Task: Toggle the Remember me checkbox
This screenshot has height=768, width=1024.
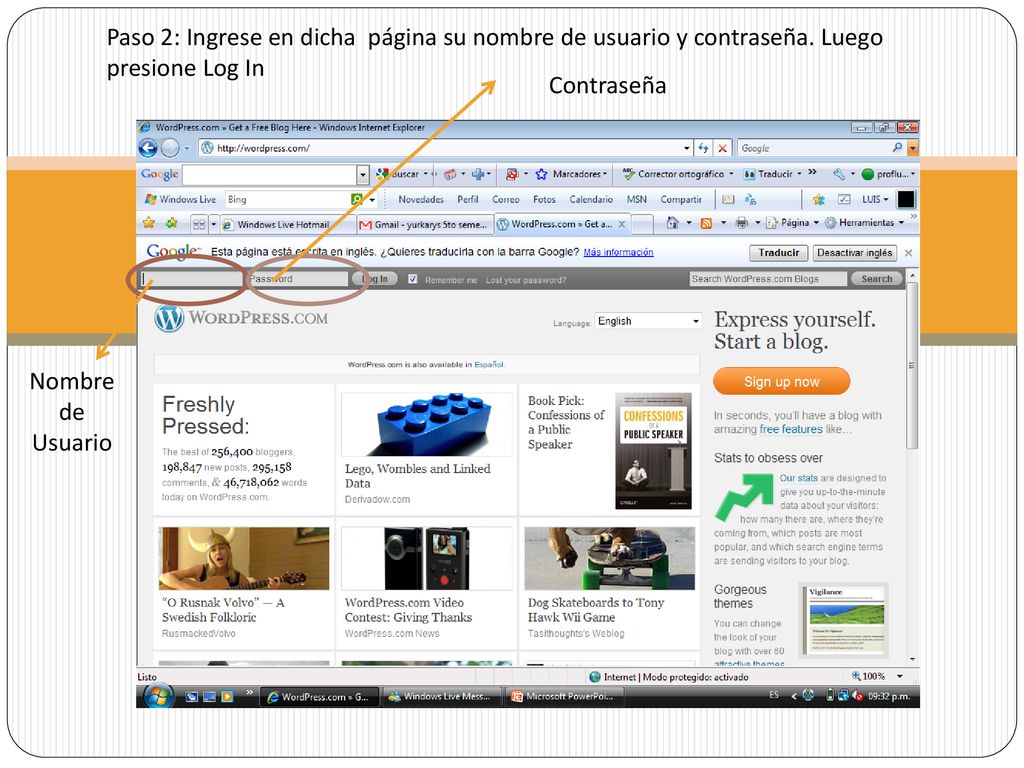Action: (413, 279)
